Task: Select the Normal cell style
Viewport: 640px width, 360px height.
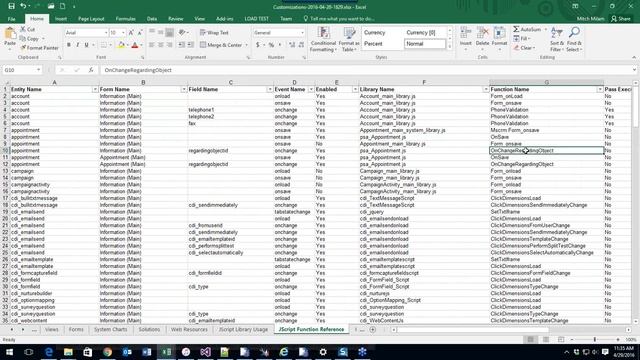Action: coord(424,44)
